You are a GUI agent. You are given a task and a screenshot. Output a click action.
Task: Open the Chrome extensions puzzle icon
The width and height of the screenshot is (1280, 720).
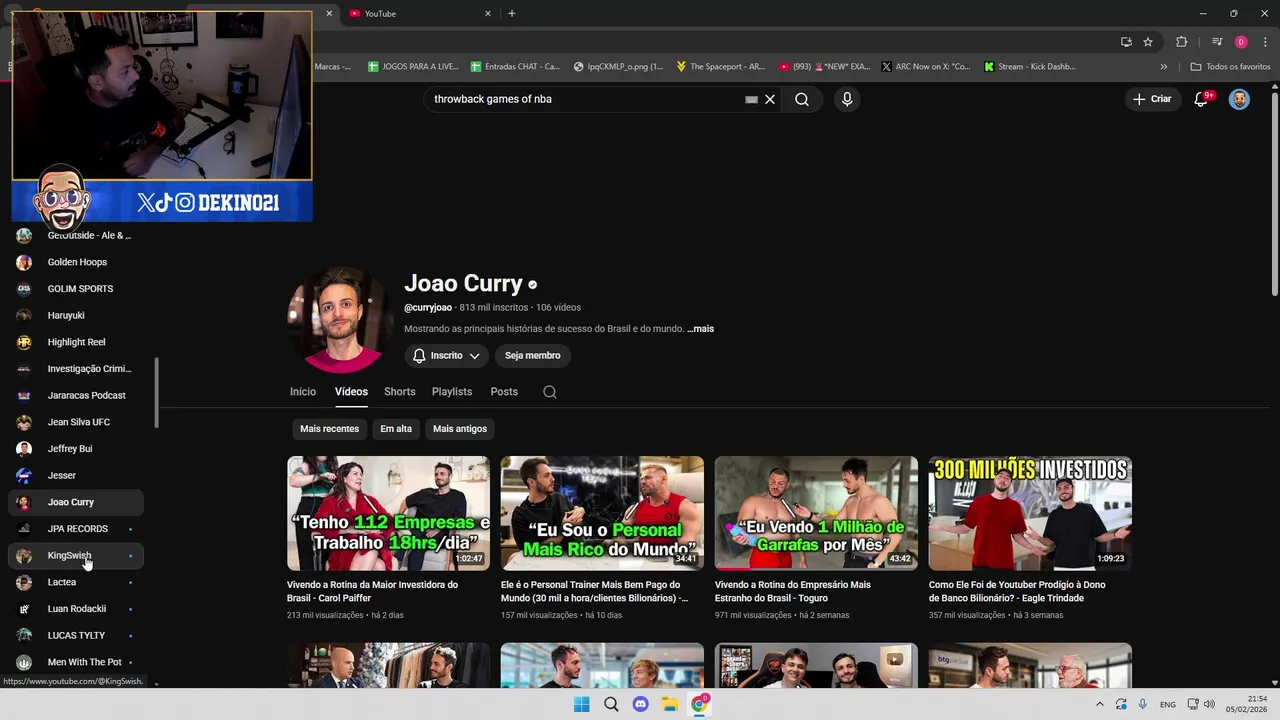pyautogui.click(x=1181, y=42)
